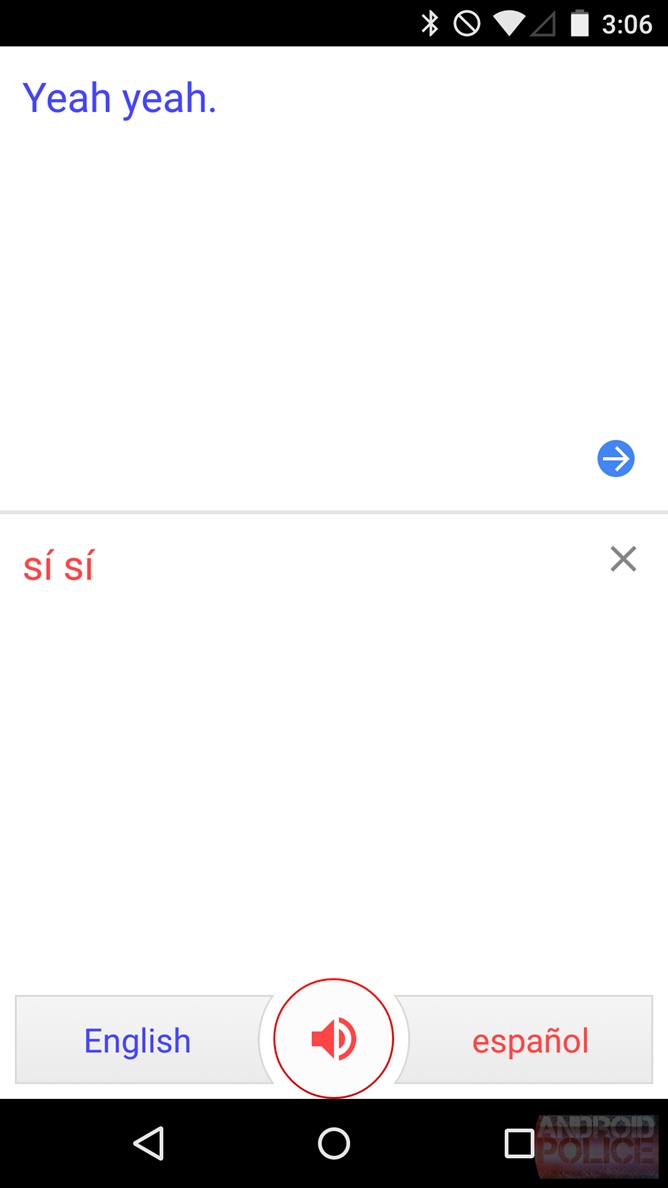Select español as the speaking language
The image size is (668, 1188).
(x=530, y=1041)
